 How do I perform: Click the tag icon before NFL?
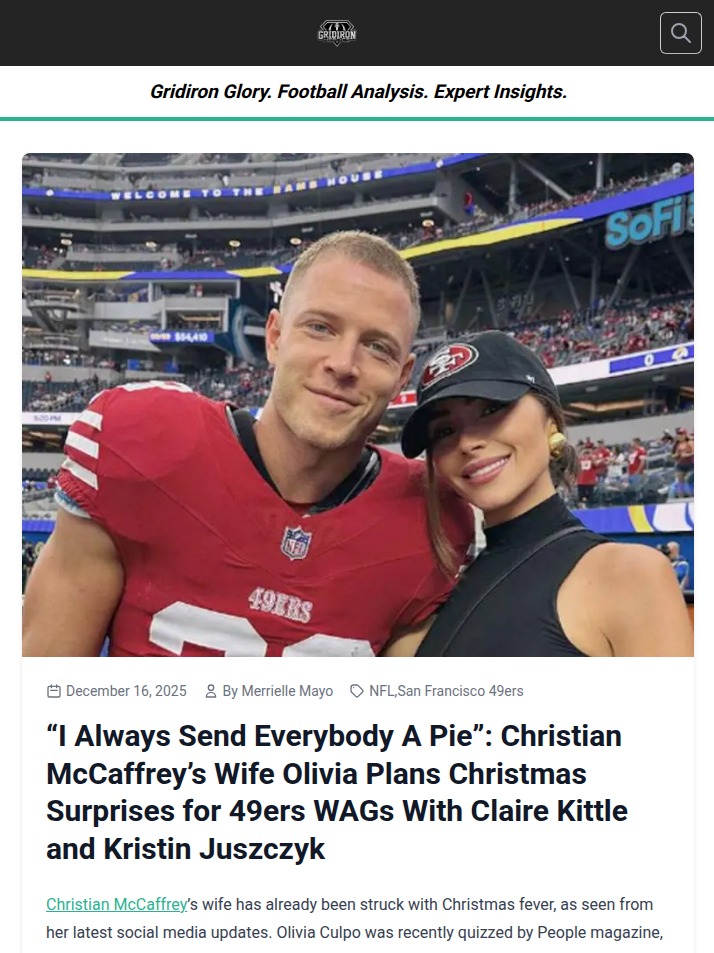[356, 691]
